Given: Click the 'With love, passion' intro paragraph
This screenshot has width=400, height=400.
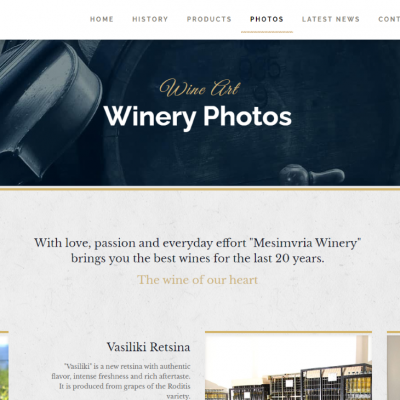Looking at the screenshot, I should pos(197,250).
